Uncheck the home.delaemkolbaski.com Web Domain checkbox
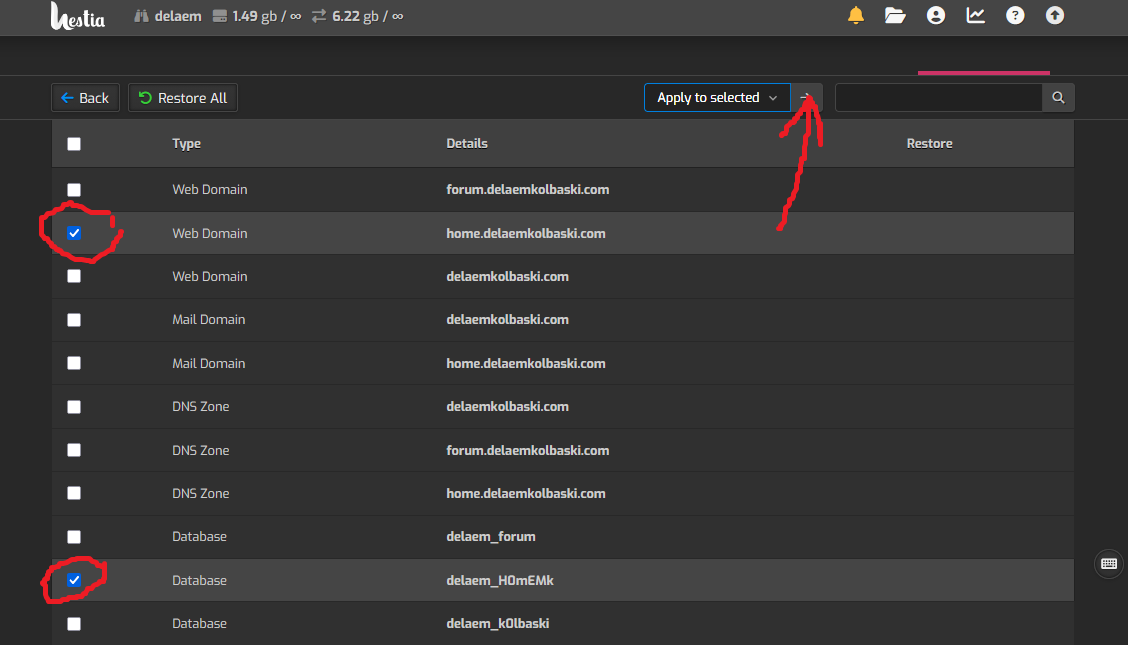The height and width of the screenshot is (645, 1128). (x=74, y=233)
